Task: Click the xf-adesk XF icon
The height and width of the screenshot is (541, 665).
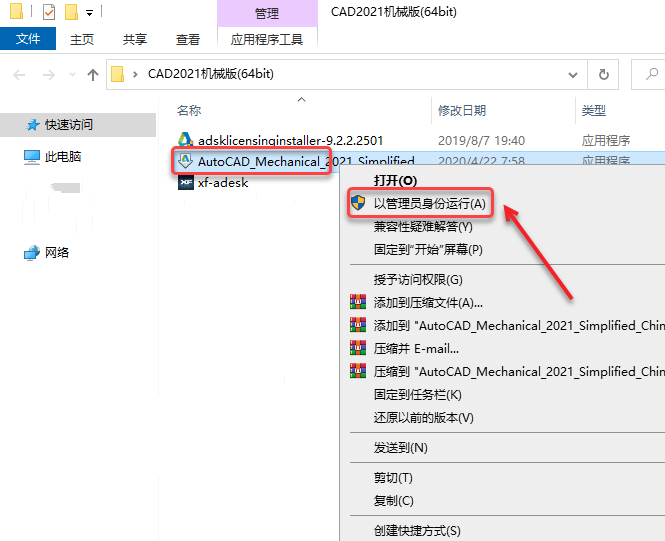Action: point(185,183)
